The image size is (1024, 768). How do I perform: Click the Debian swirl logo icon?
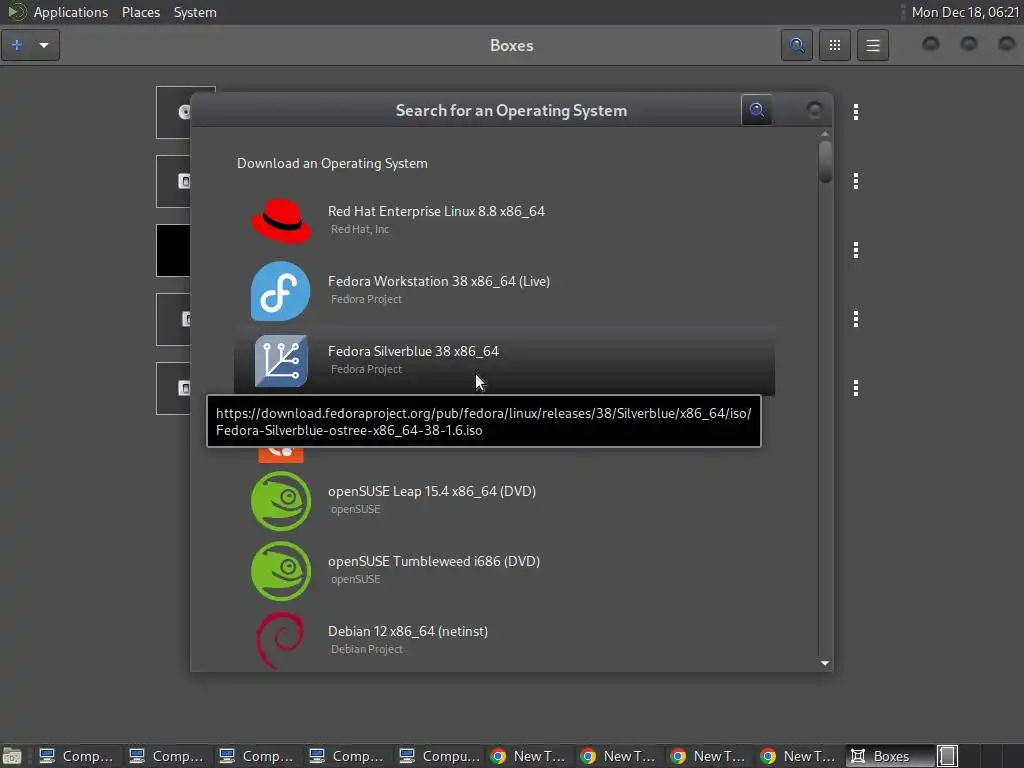[x=280, y=640]
